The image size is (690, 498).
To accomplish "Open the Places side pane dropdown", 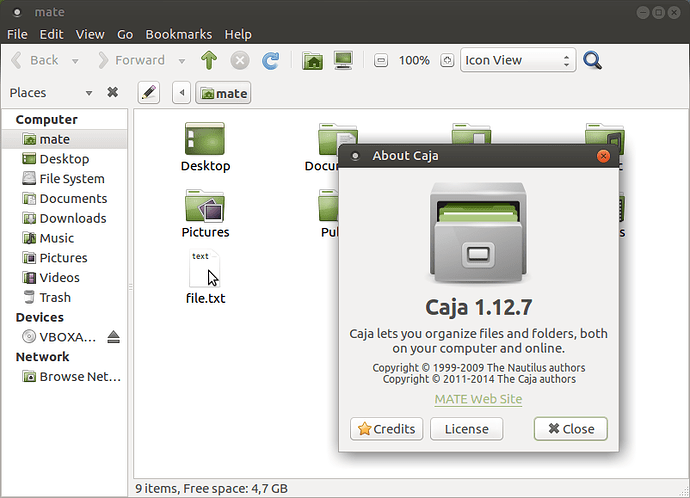I will (x=89, y=93).
